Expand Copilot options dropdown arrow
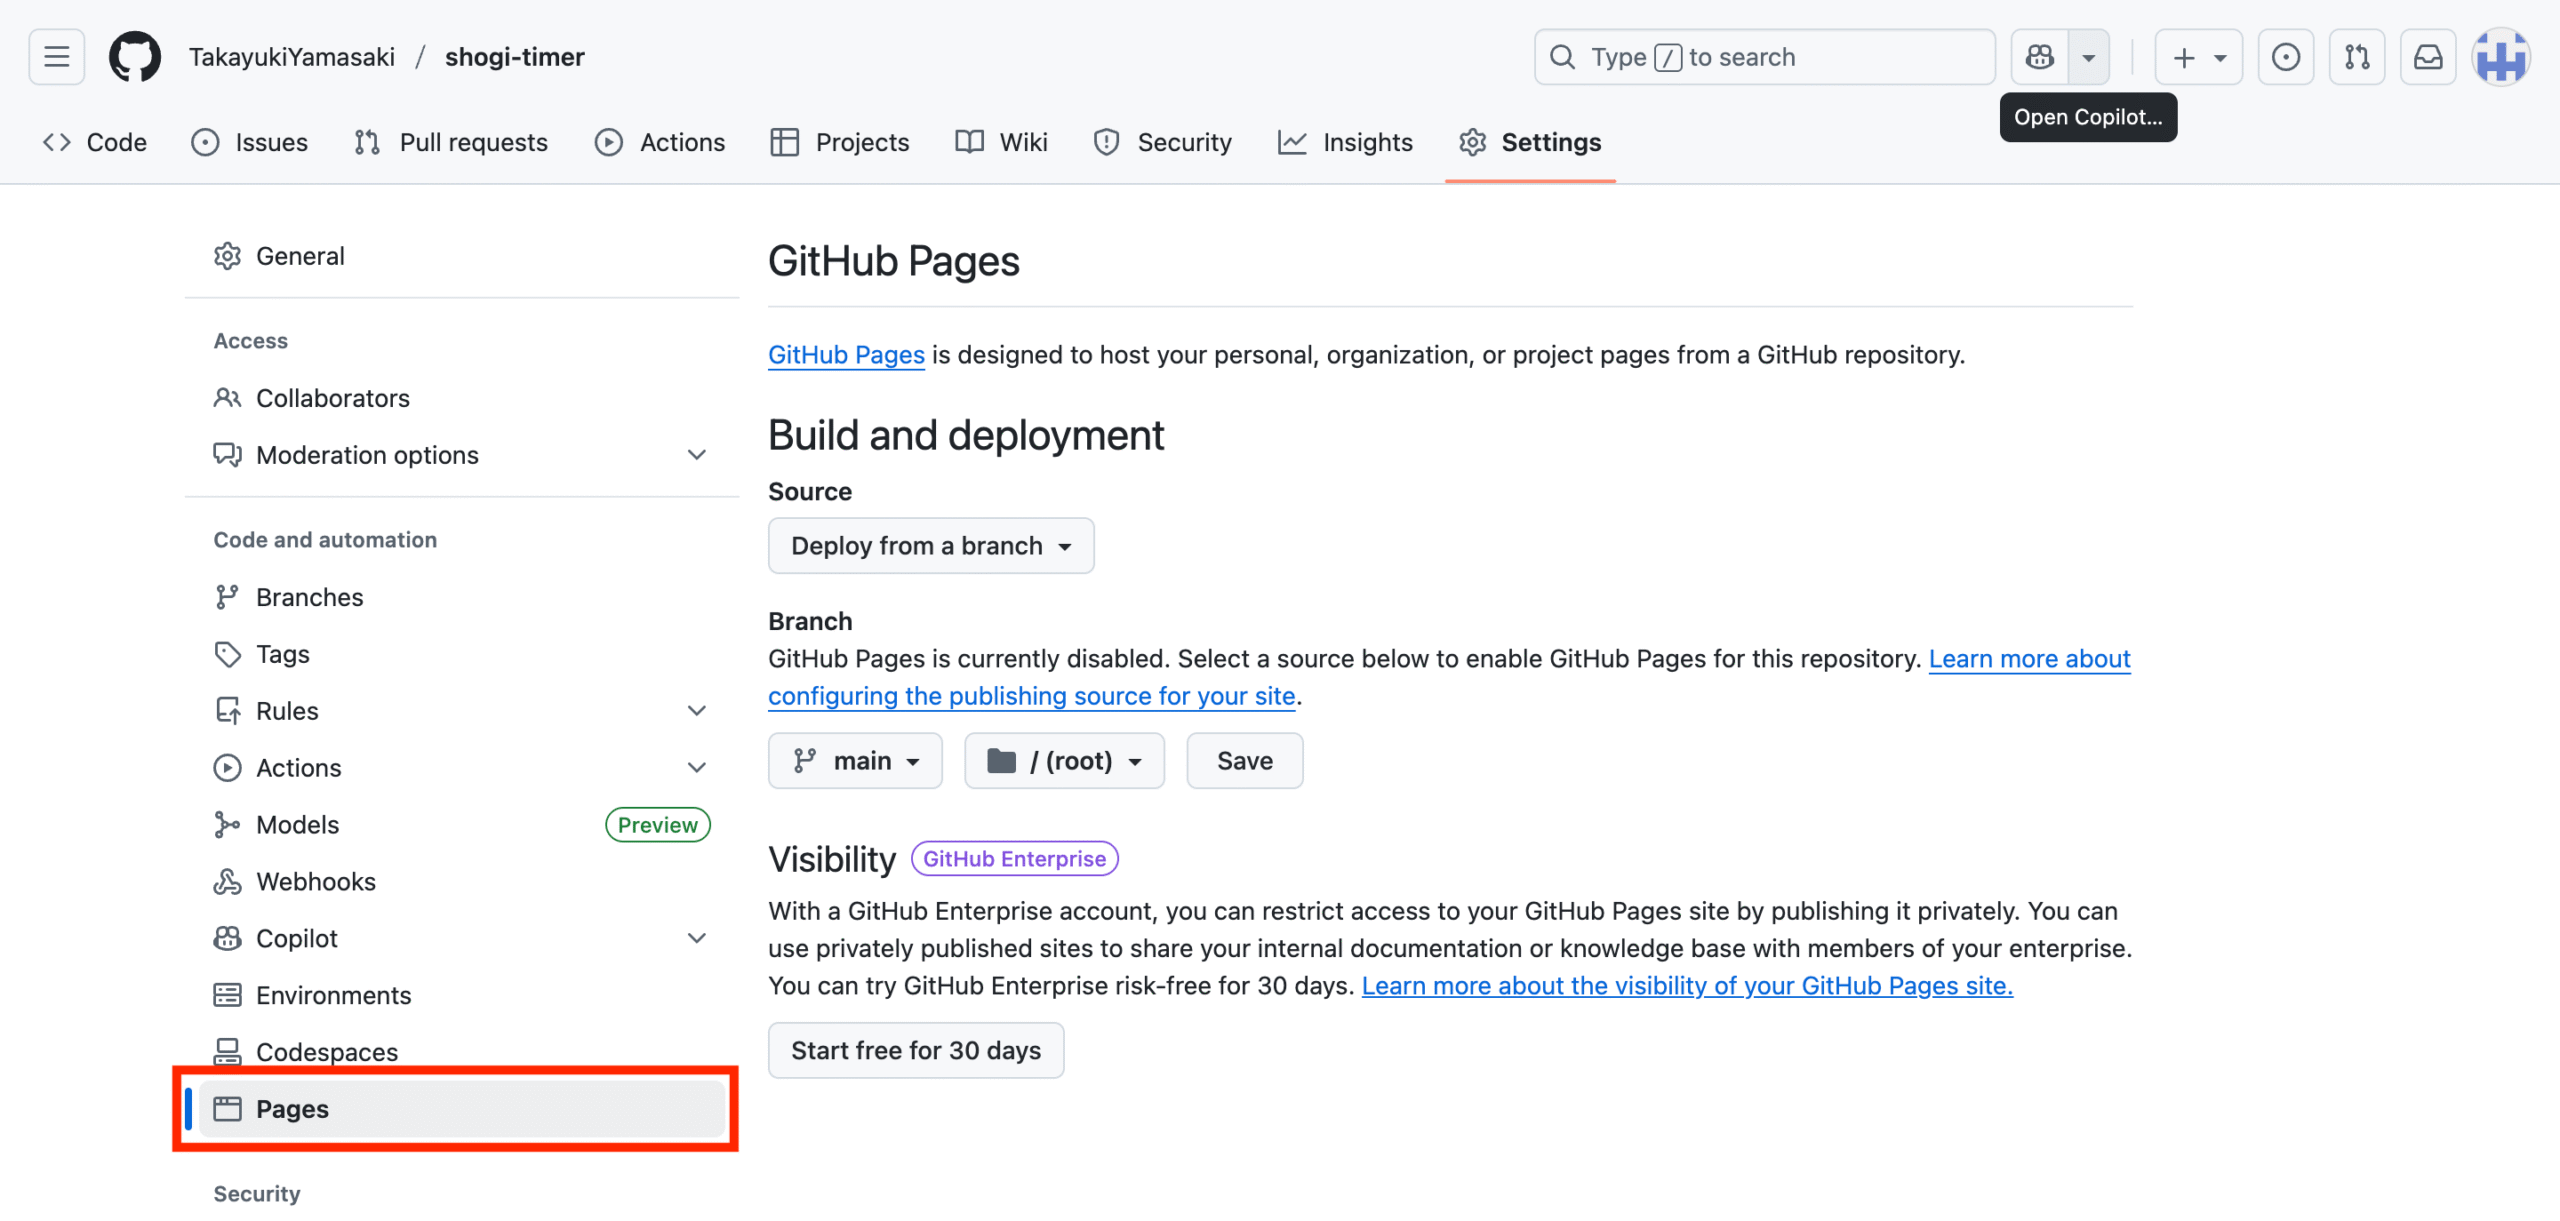This screenshot has height=1221, width=2560. coord(2089,57)
